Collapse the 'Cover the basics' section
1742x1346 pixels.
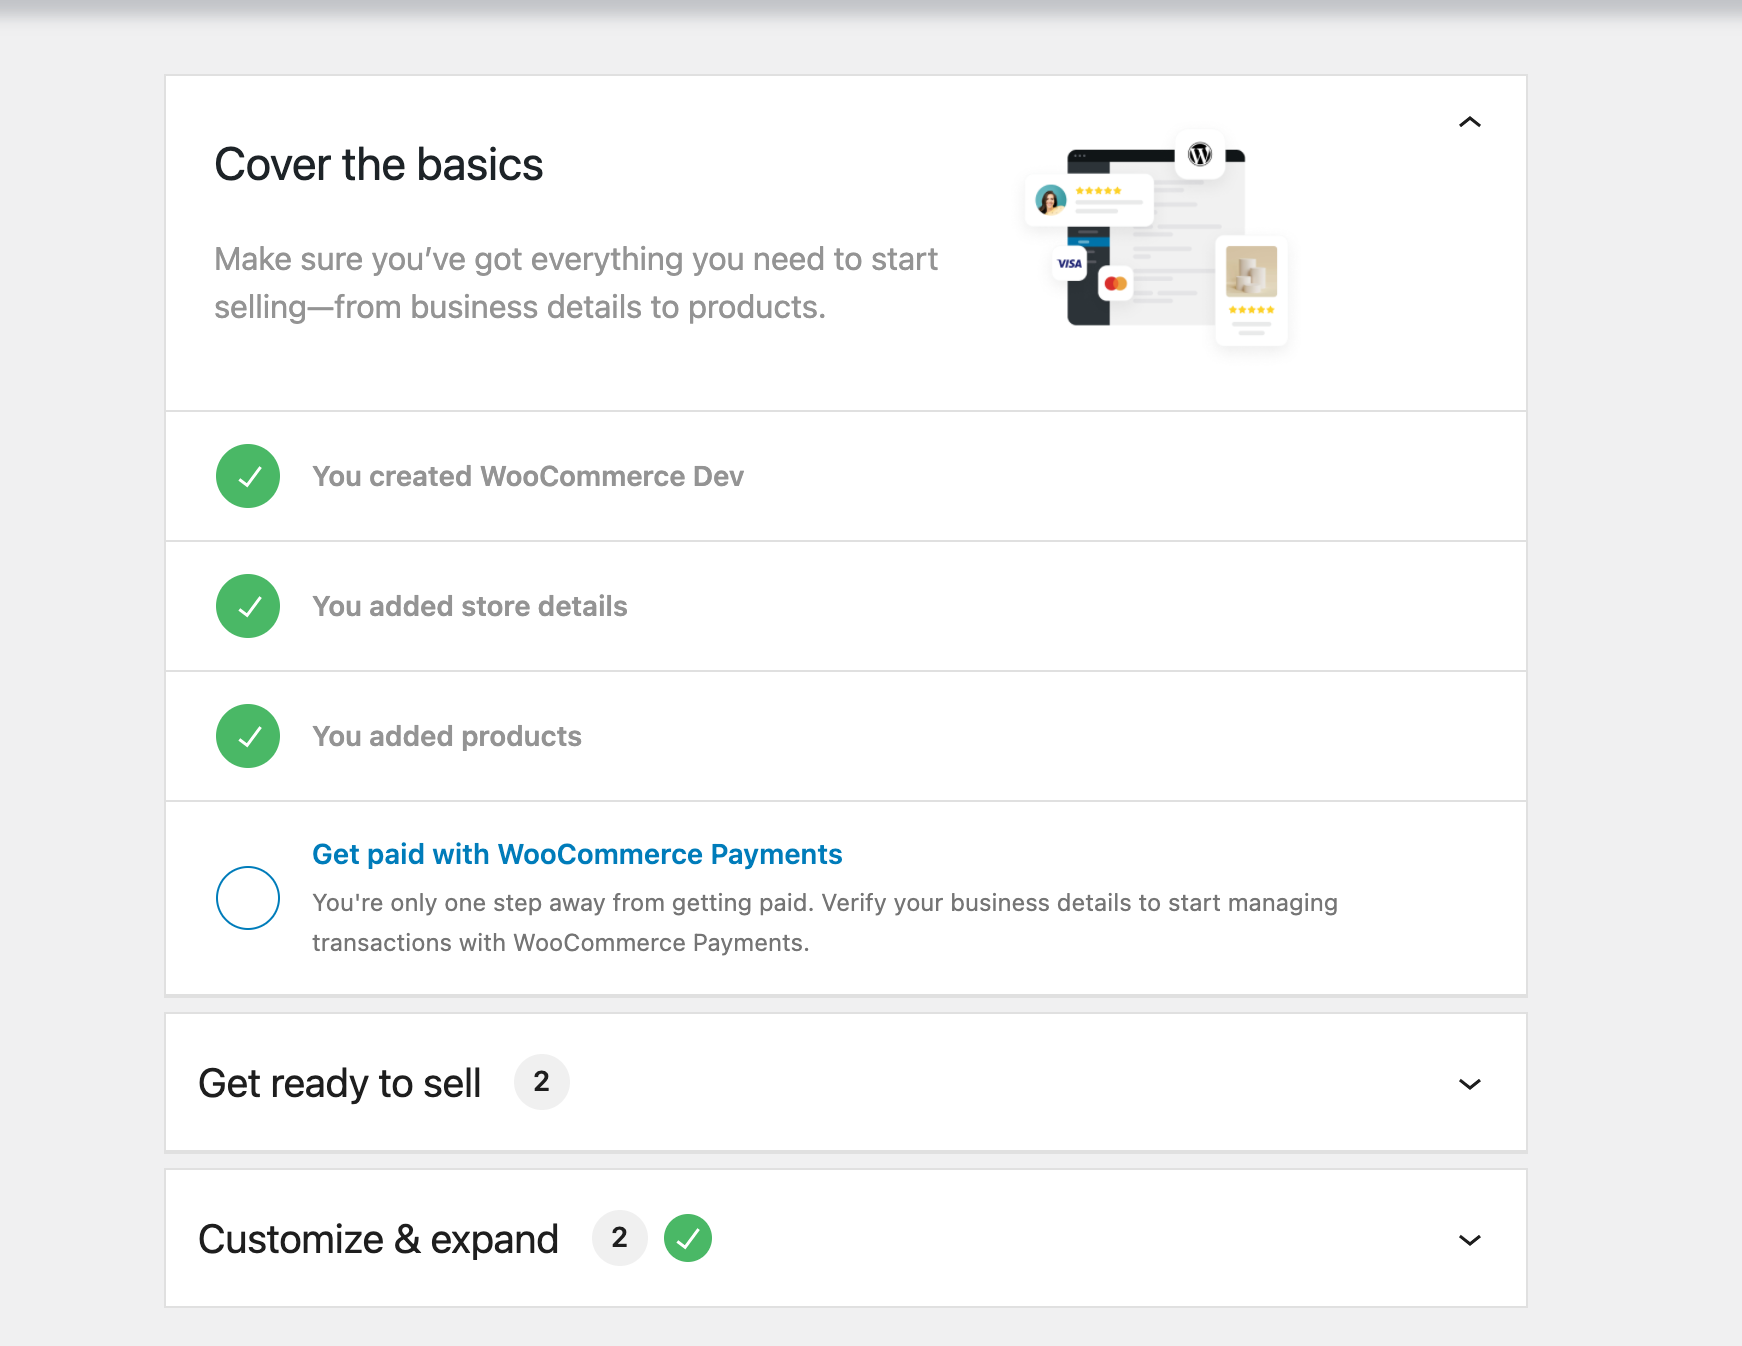(1470, 122)
